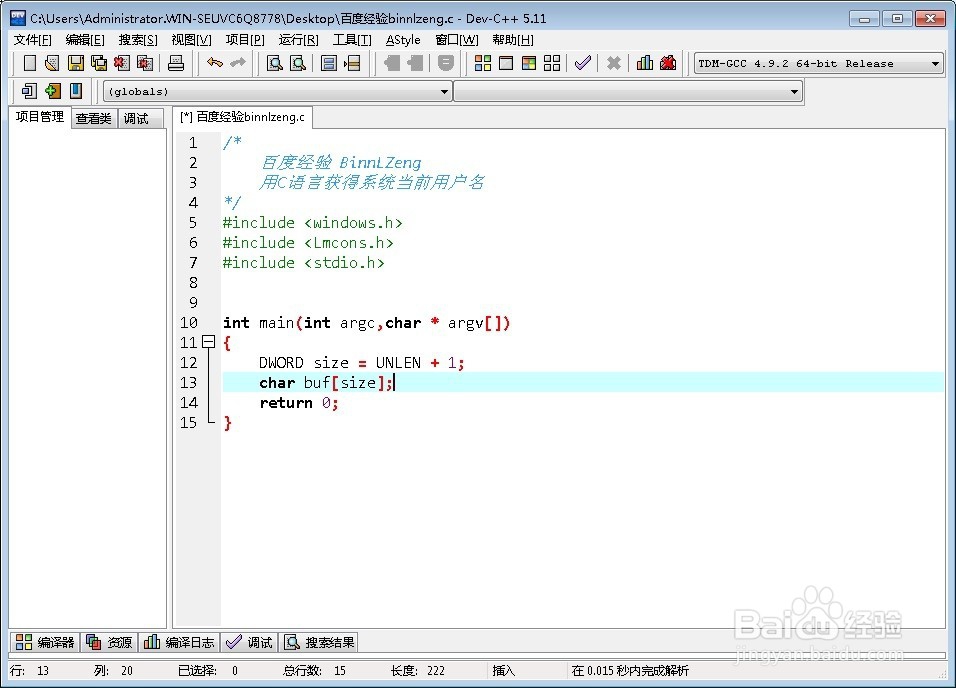Click the Undo arrow icon

coord(215,63)
